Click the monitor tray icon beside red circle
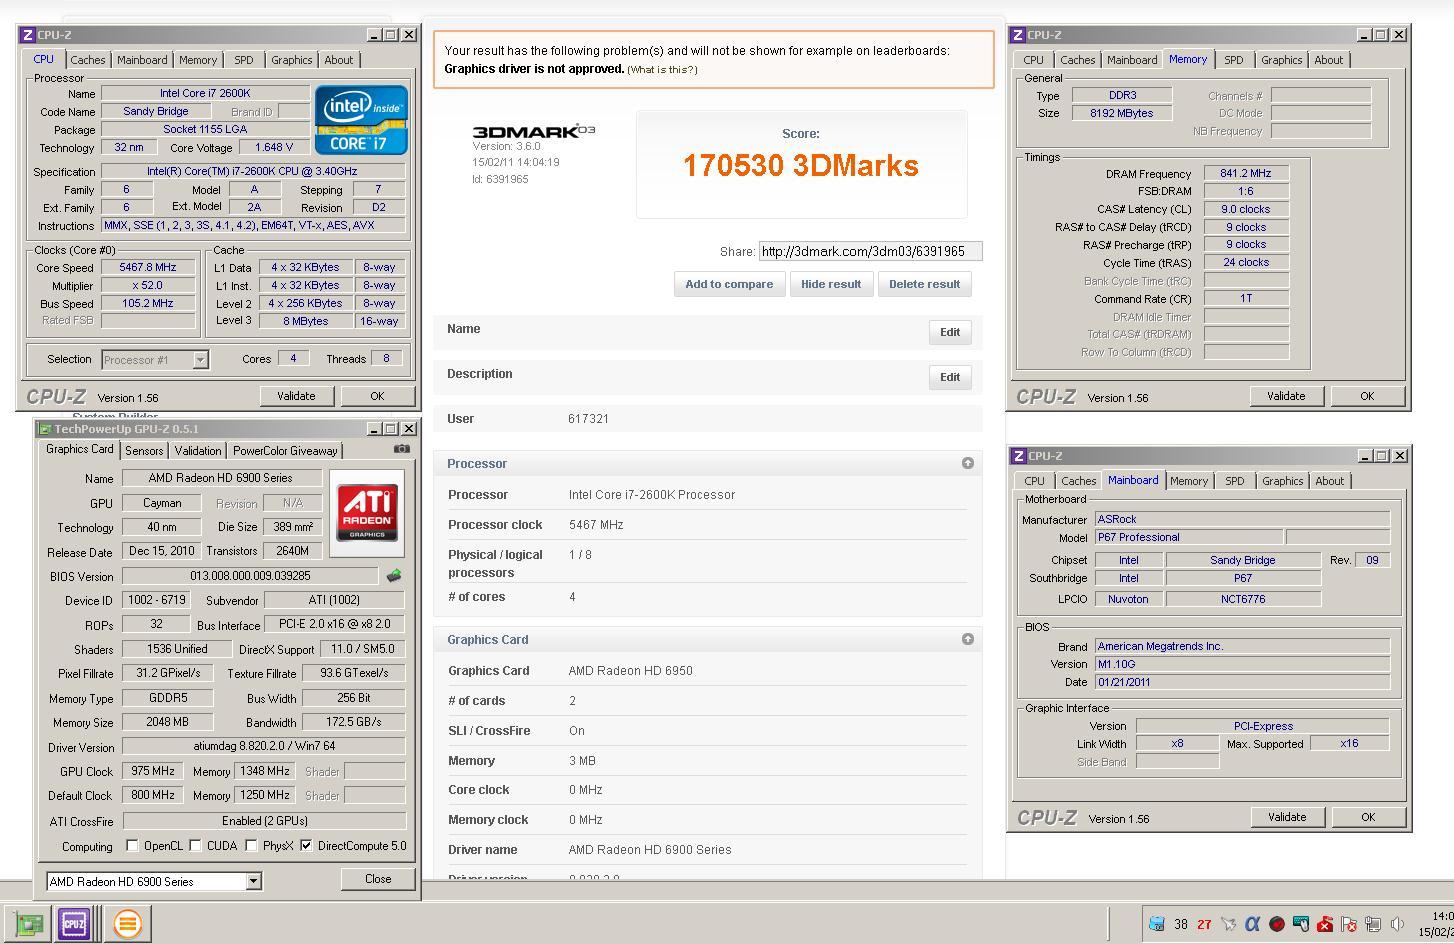This screenshot has width=1454, height=944. tap(1301, 924)
